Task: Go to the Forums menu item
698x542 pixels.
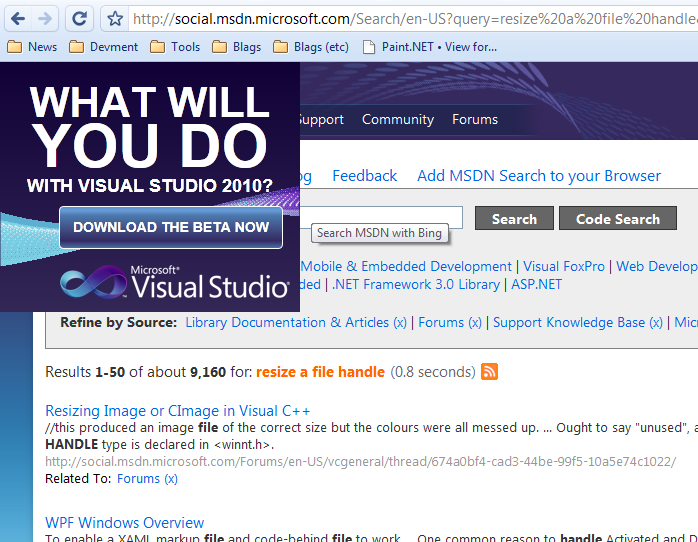Action: click(475, 119)
